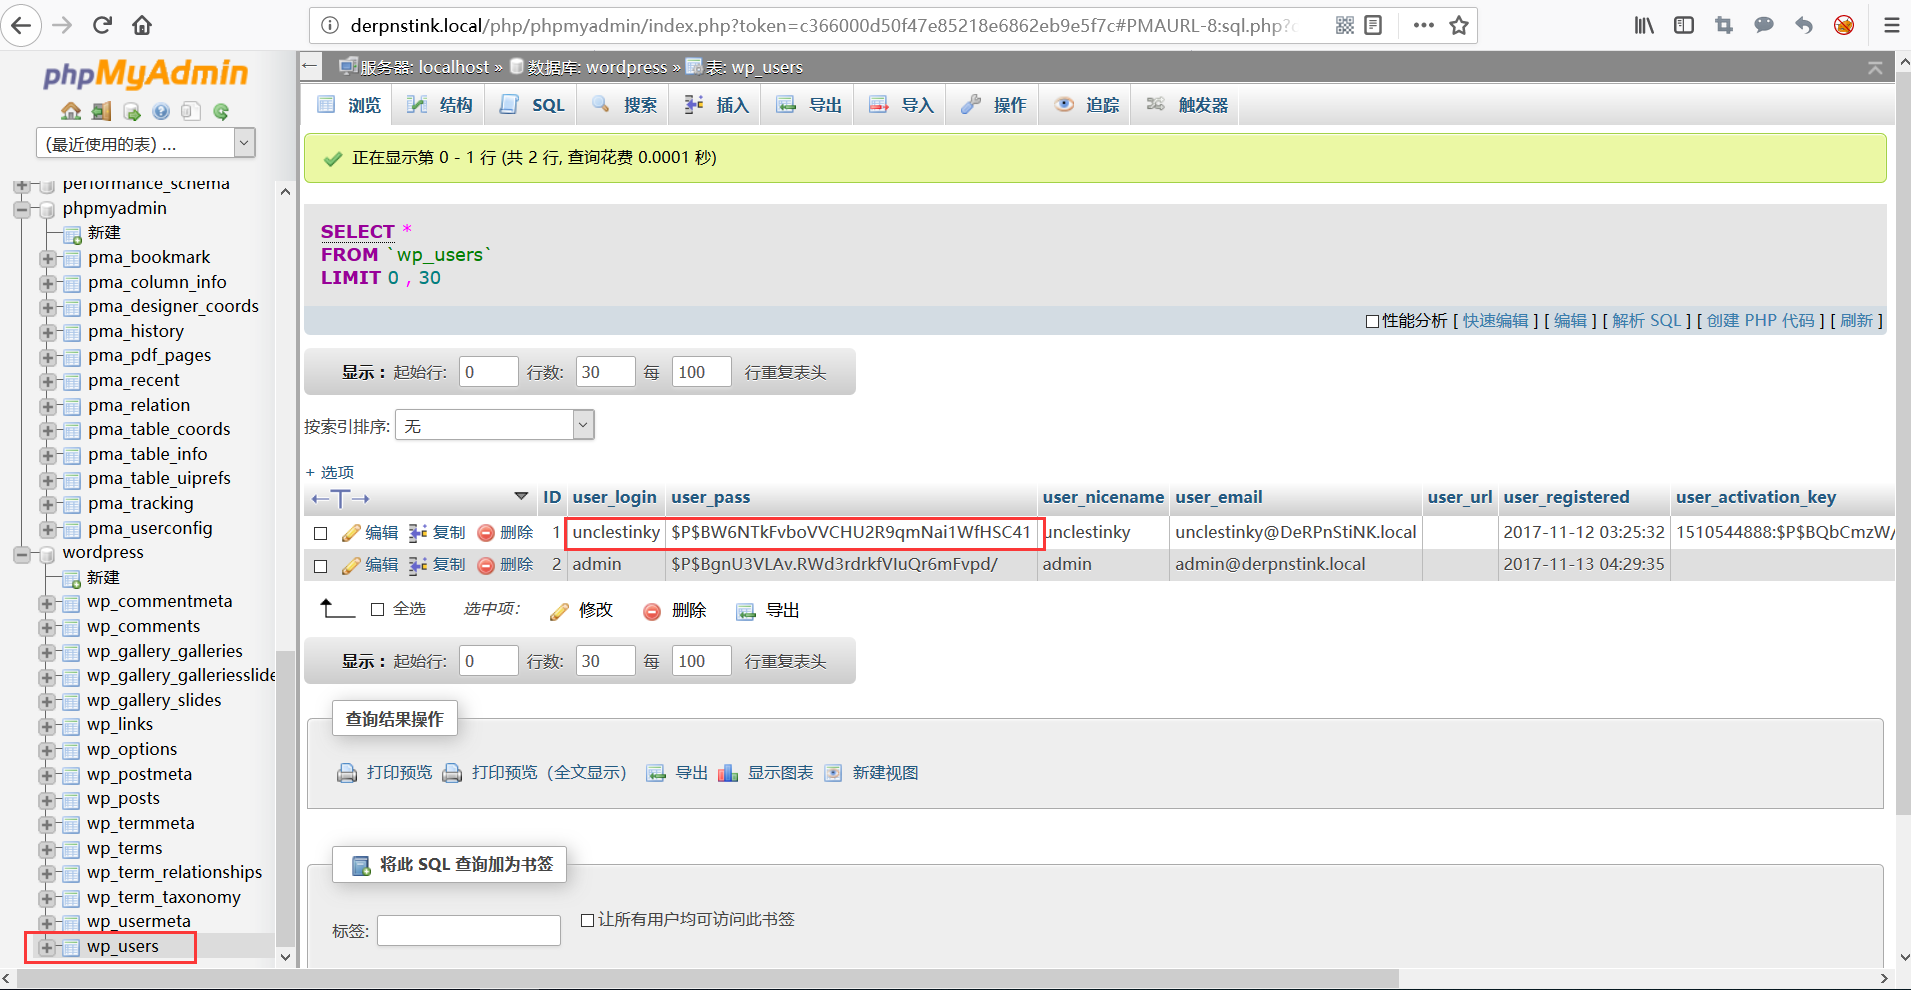Collapse the wordpress database tree node

[22, 554]
